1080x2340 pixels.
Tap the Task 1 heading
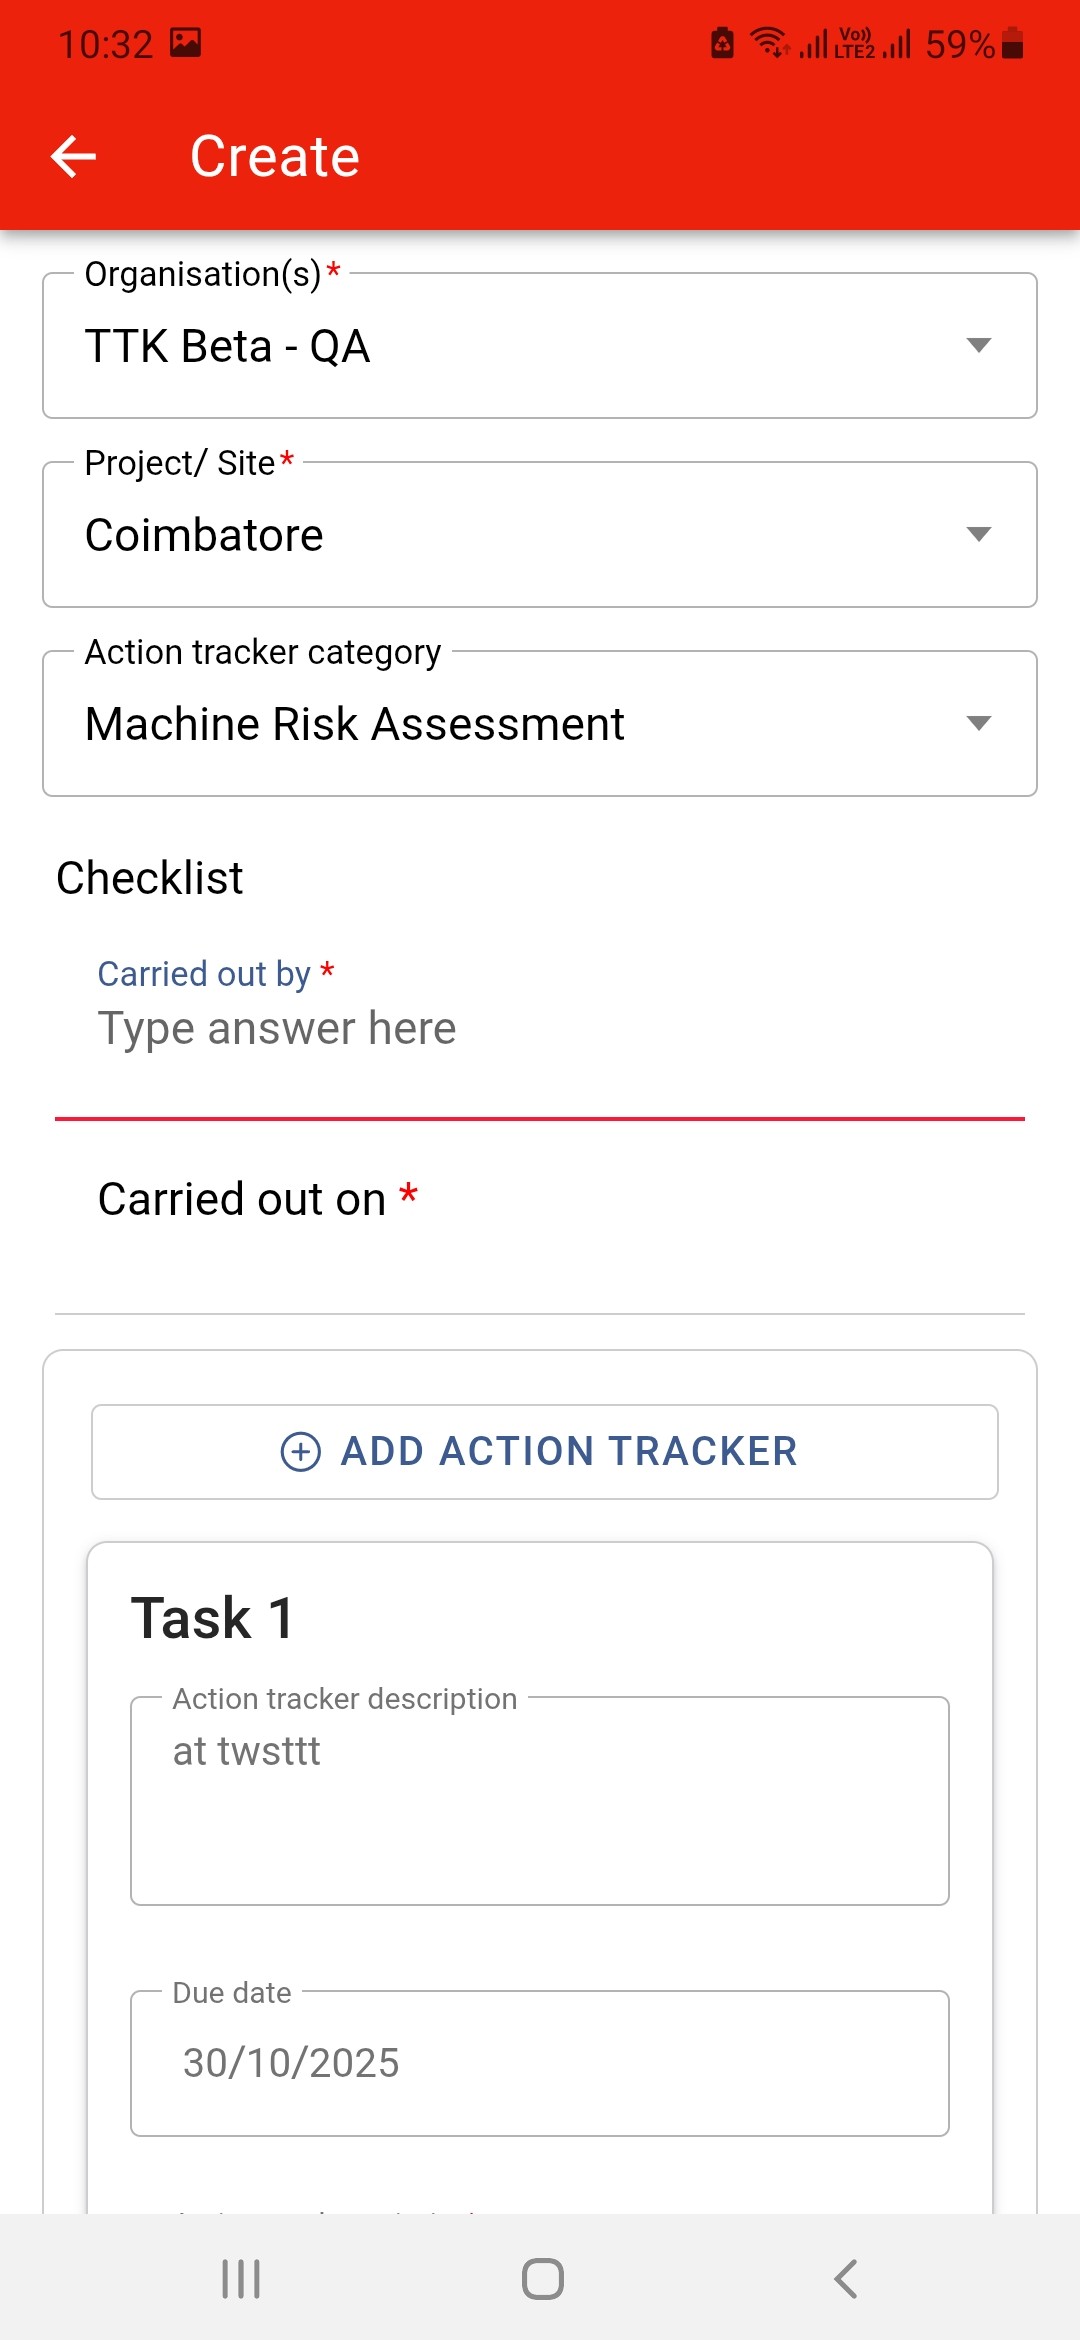(213, 1618)
